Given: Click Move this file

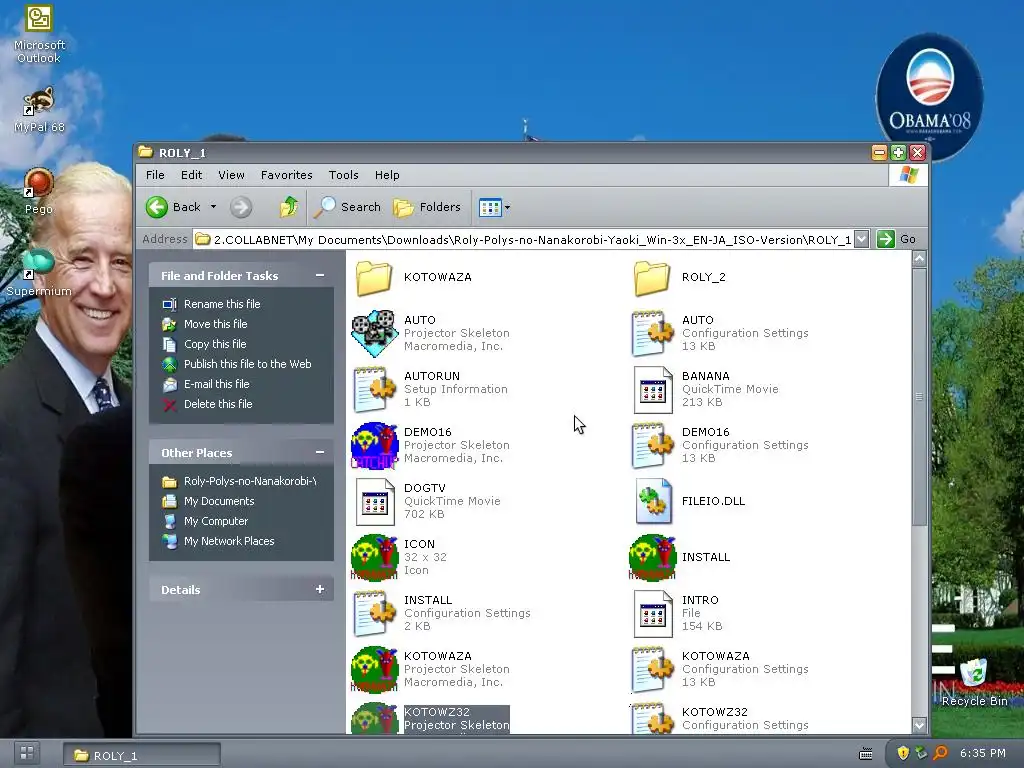Looking at the screenshot, I should (x=216, y=324).
